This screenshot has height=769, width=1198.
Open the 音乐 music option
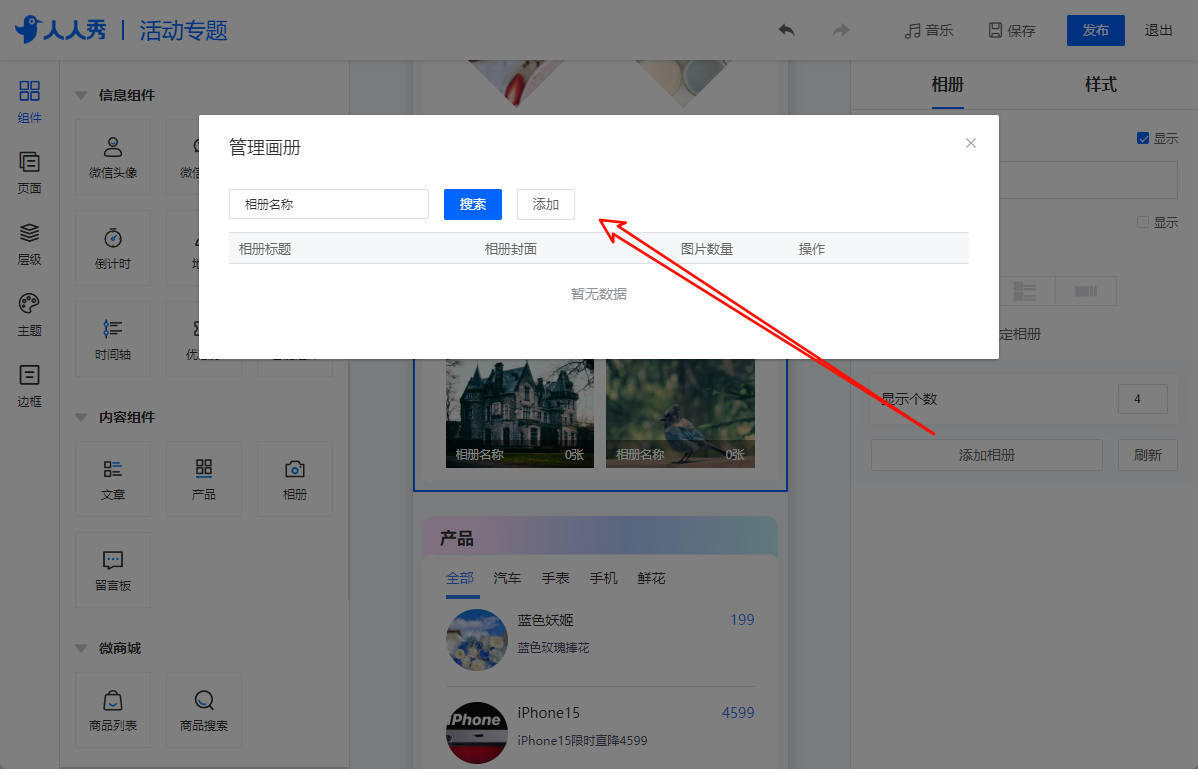tap(929, 31)
